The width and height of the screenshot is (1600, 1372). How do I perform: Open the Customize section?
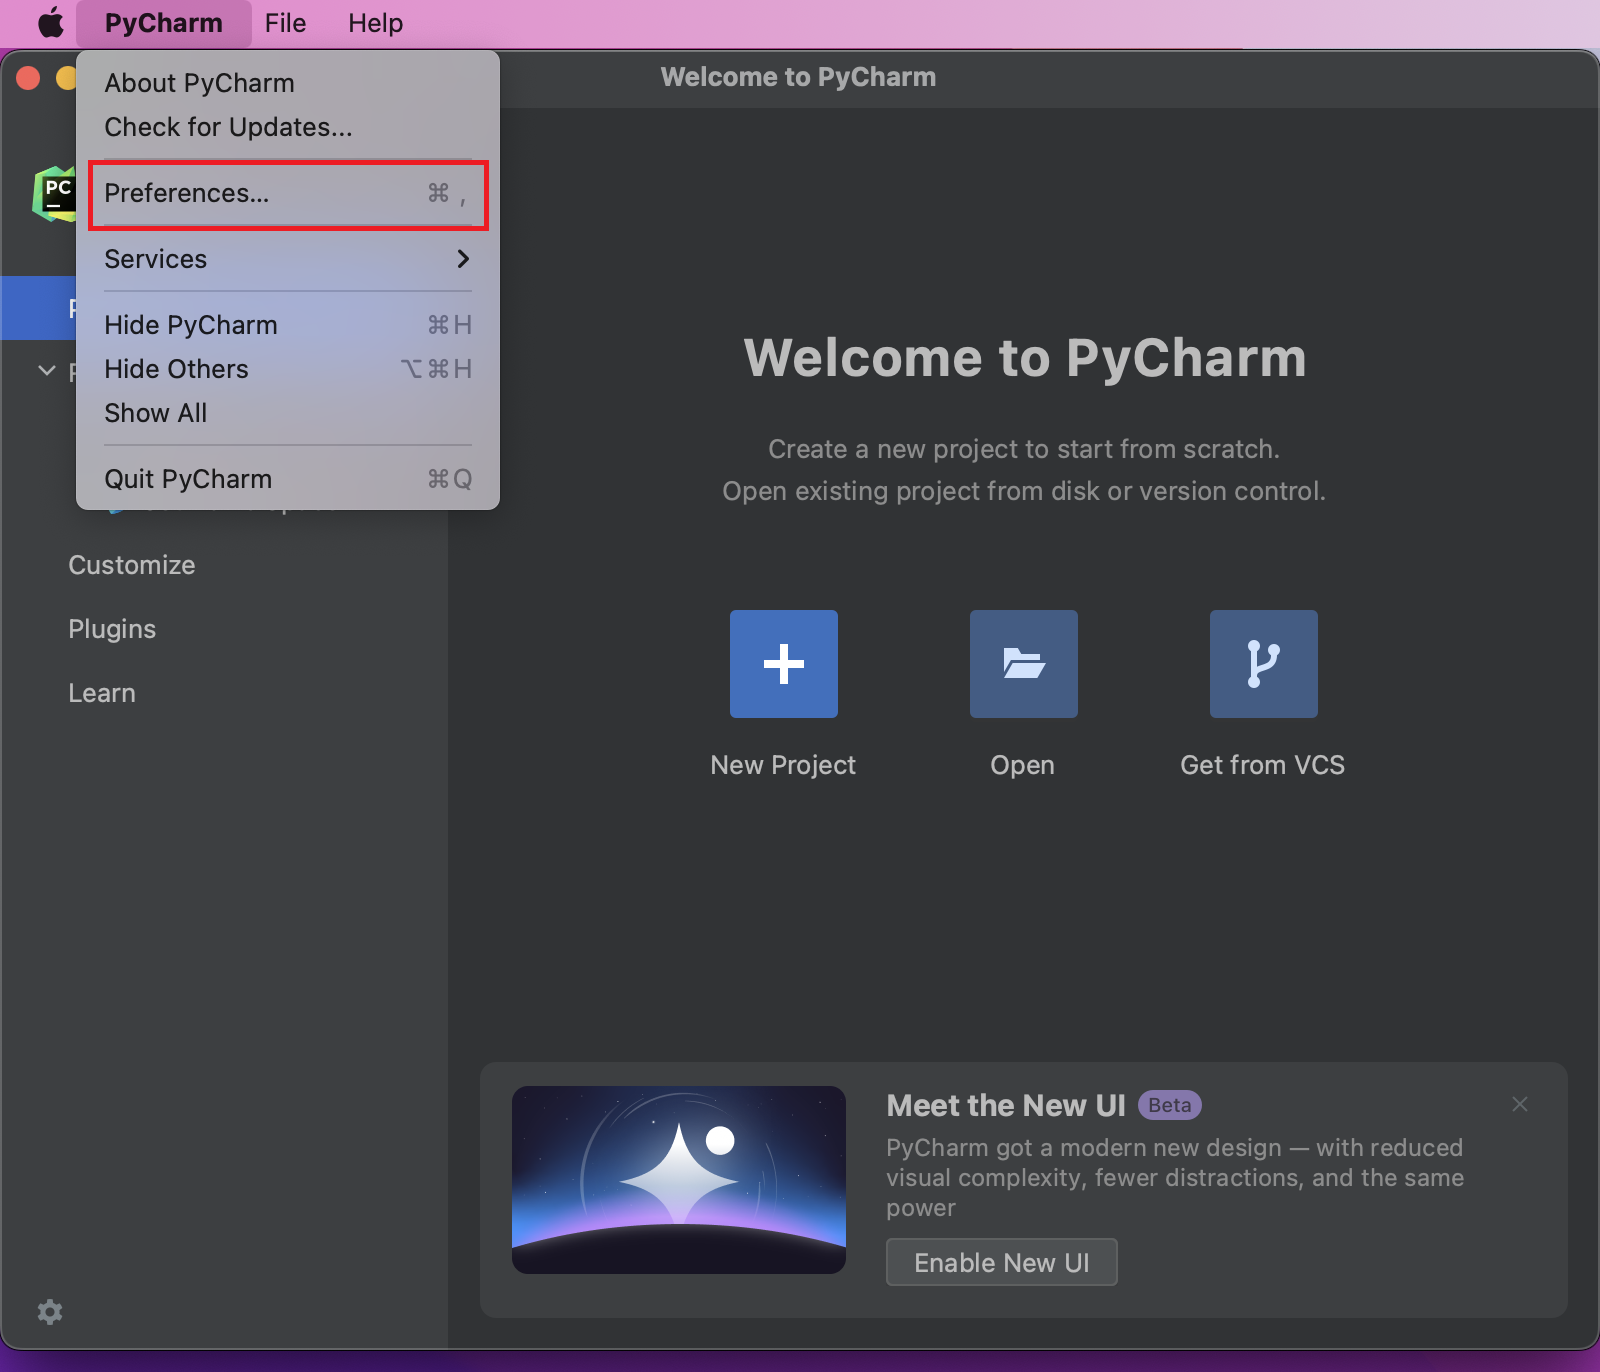132,565
